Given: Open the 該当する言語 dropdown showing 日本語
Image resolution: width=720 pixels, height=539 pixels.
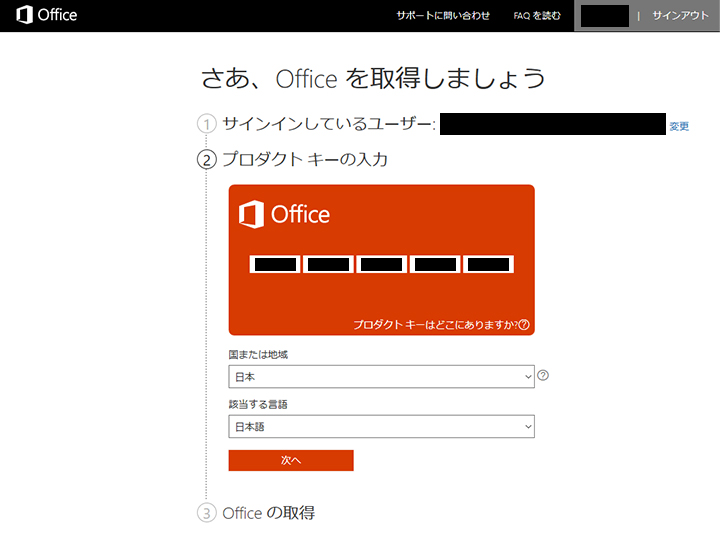Looking at the screenshot, I should click(x=382, y=427).
